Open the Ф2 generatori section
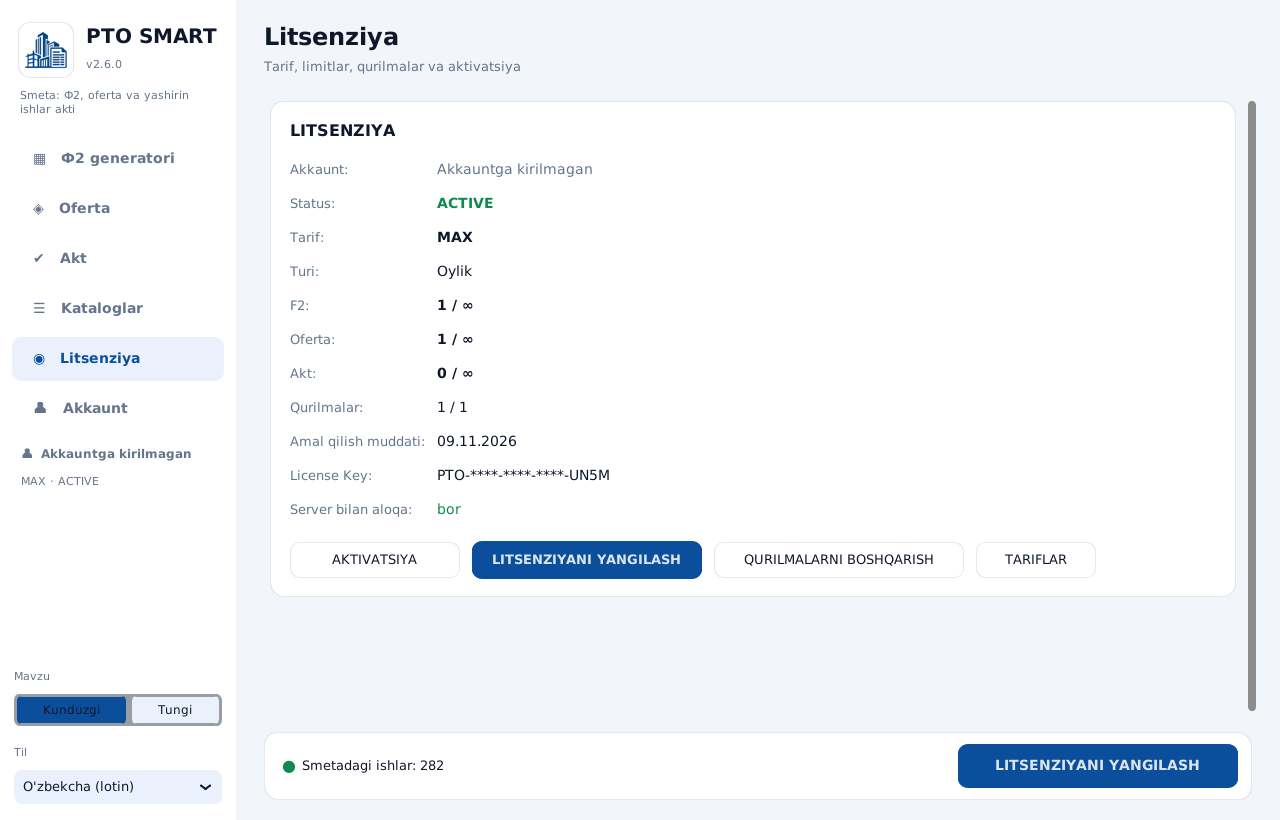 (118, 158)
